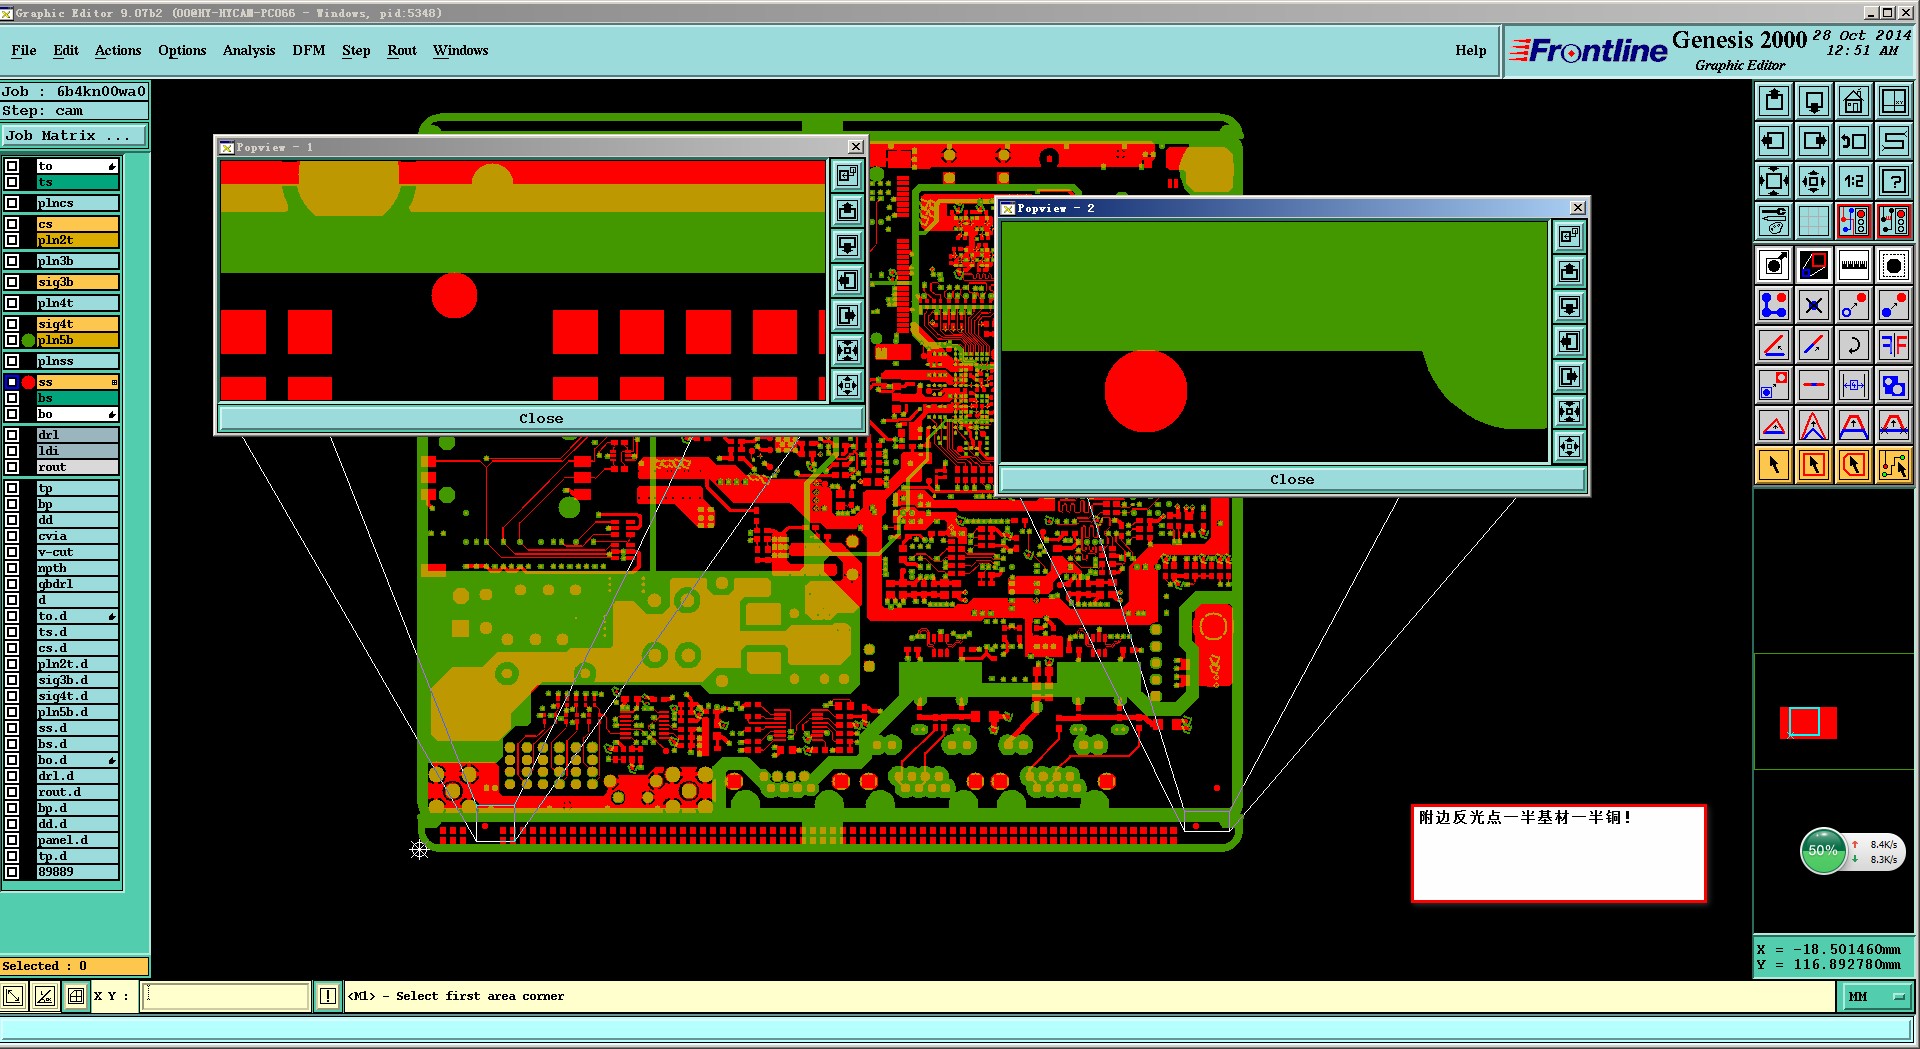Toggle the 'plncs' layer checkbox

(x=12, y=203)
